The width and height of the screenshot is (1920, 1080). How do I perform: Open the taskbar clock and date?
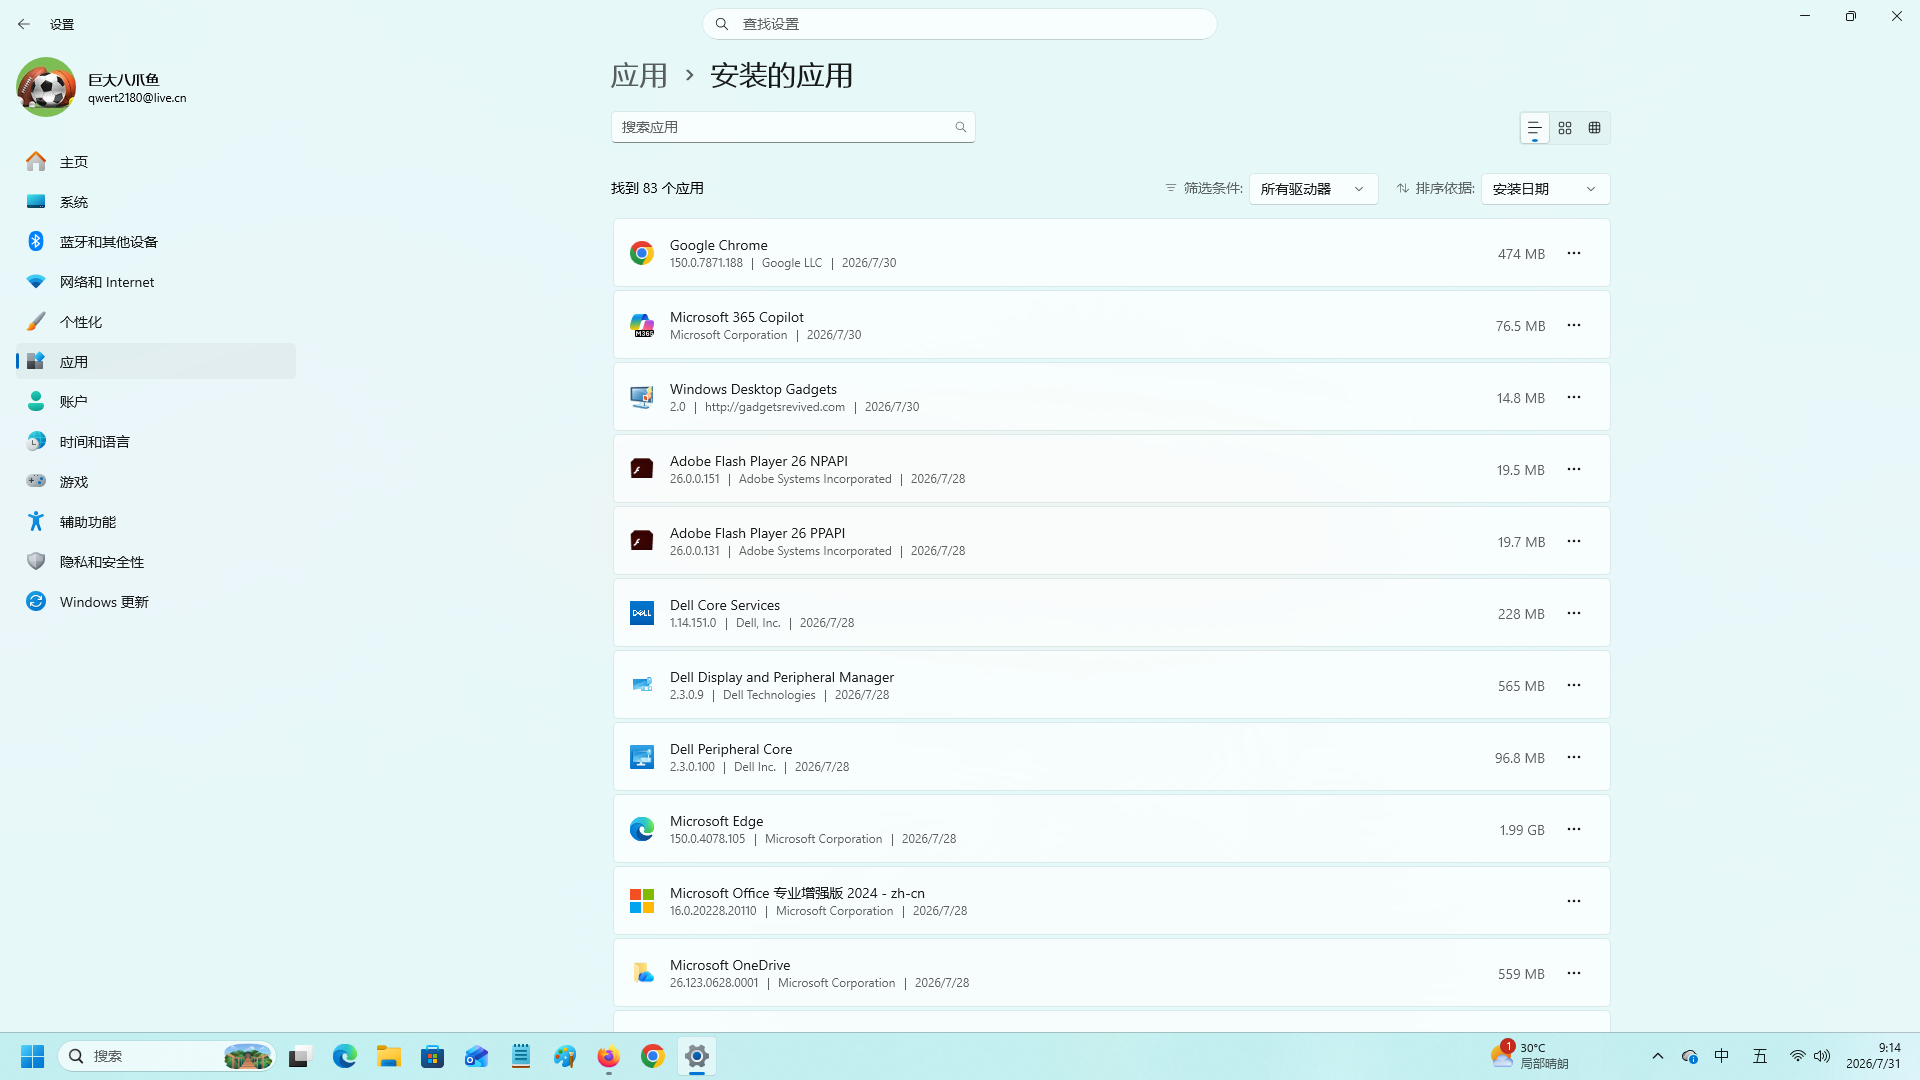click(x=1874, y=1056)
